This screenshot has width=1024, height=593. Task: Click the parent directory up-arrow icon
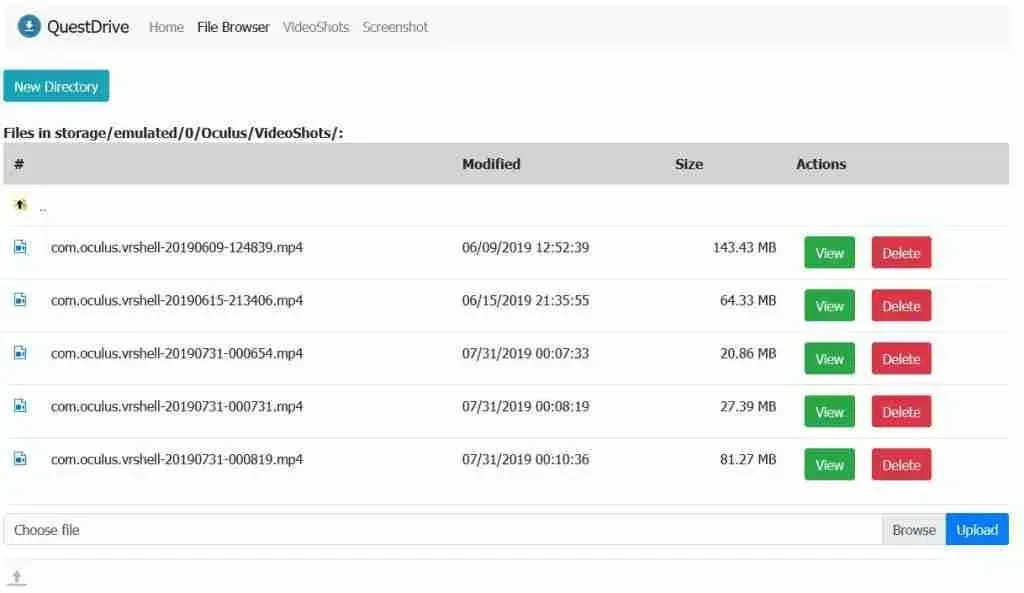coord(20,205)
